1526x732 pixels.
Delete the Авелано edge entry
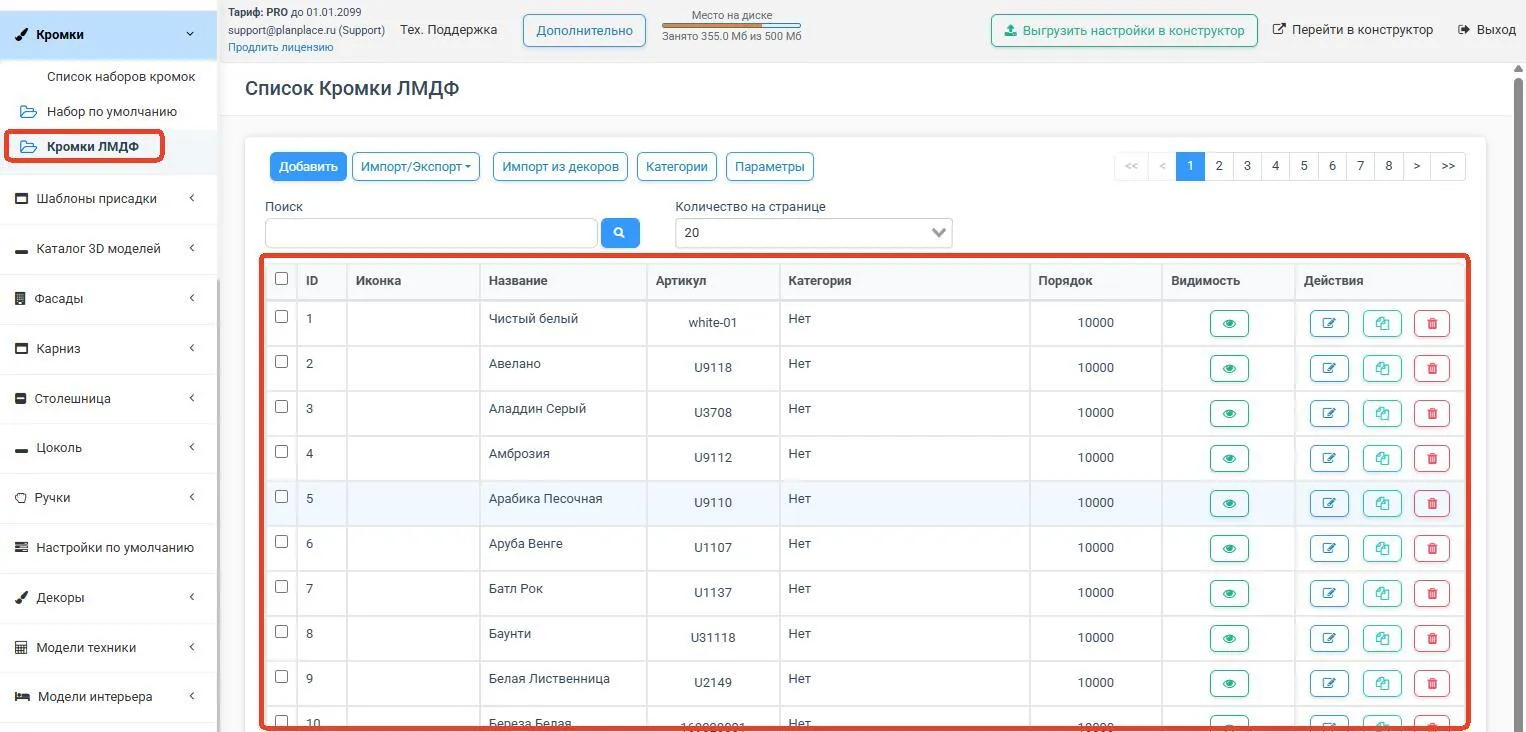click(1432, 368)
